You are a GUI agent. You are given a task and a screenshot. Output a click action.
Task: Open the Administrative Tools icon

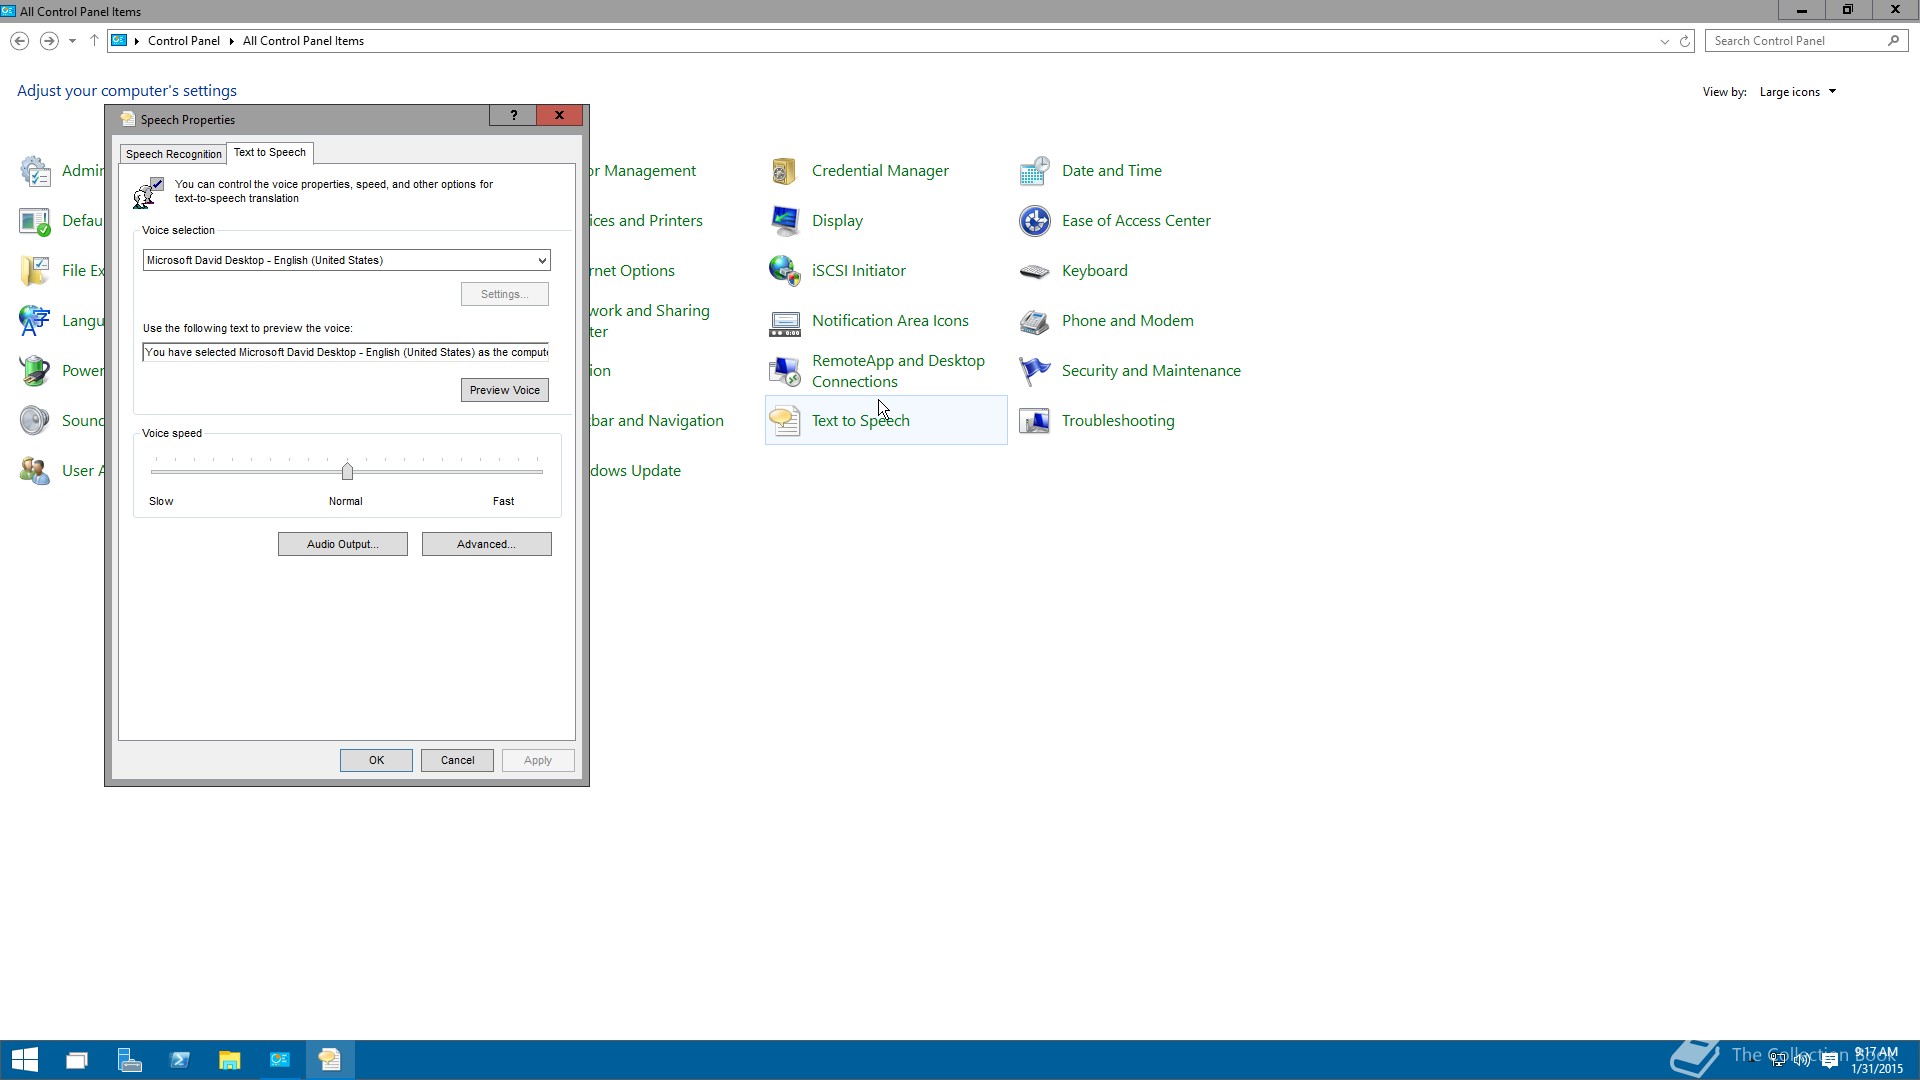(x=35, y=171)
